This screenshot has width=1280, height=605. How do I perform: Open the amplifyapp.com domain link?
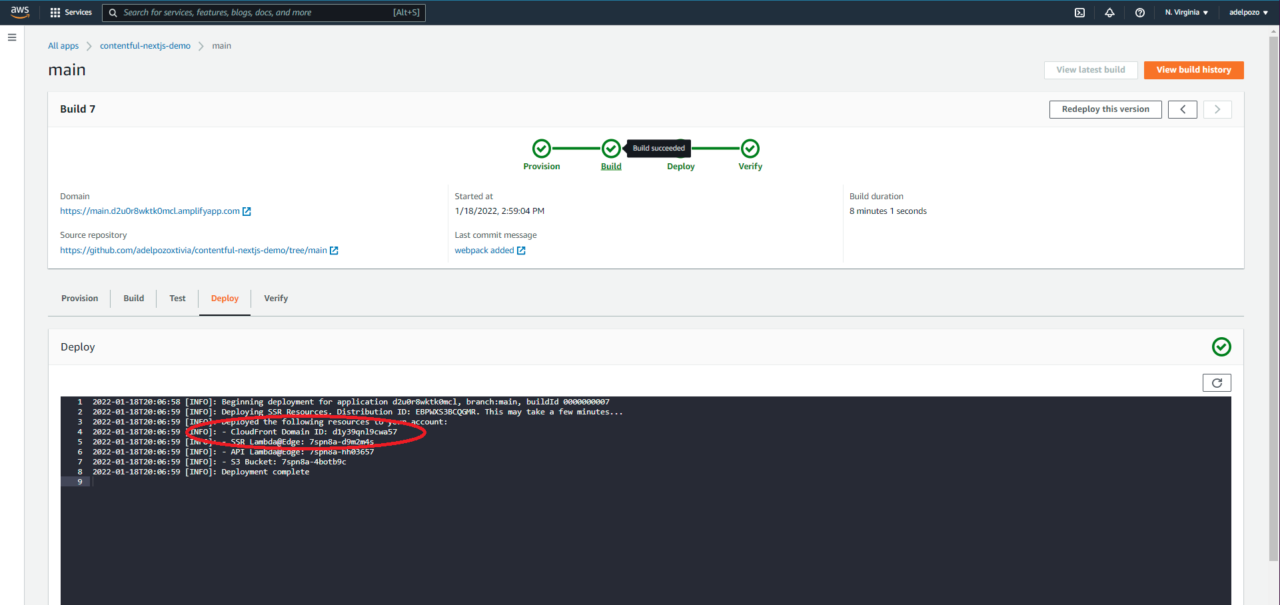click(x=150, y=211)
